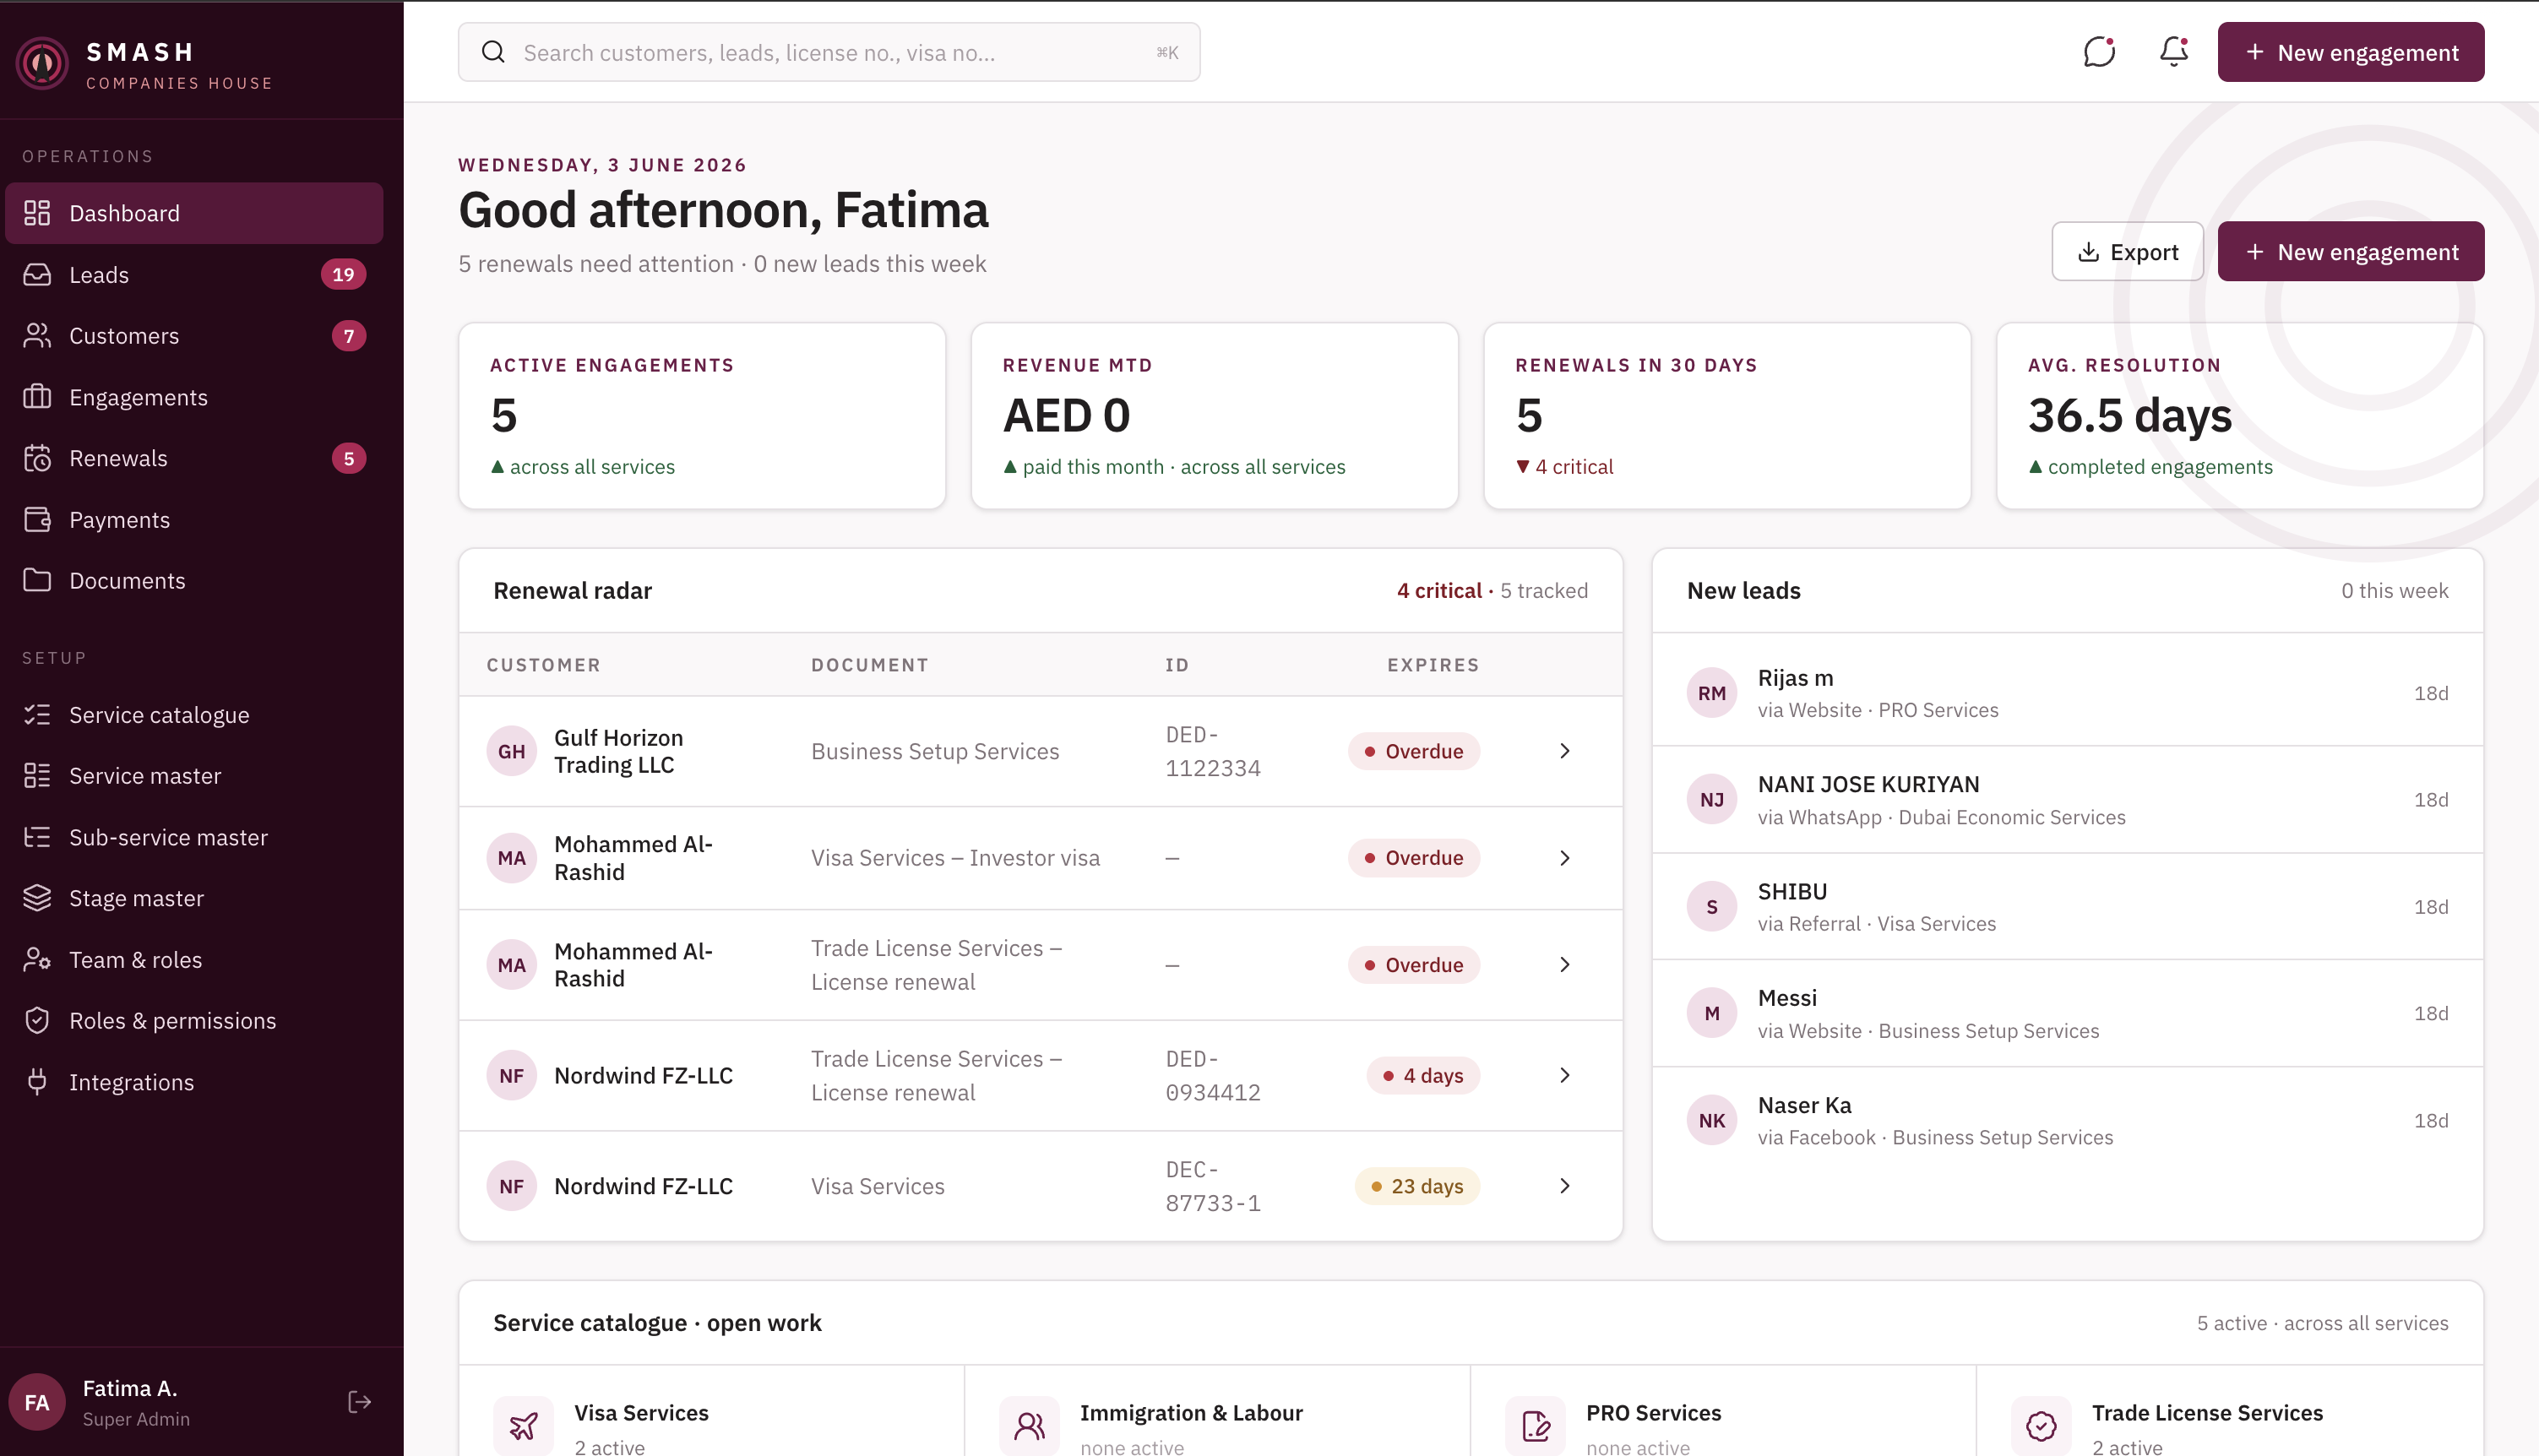Open Payments from the sidebar
2539x1456 pixels.
(194, 520)
